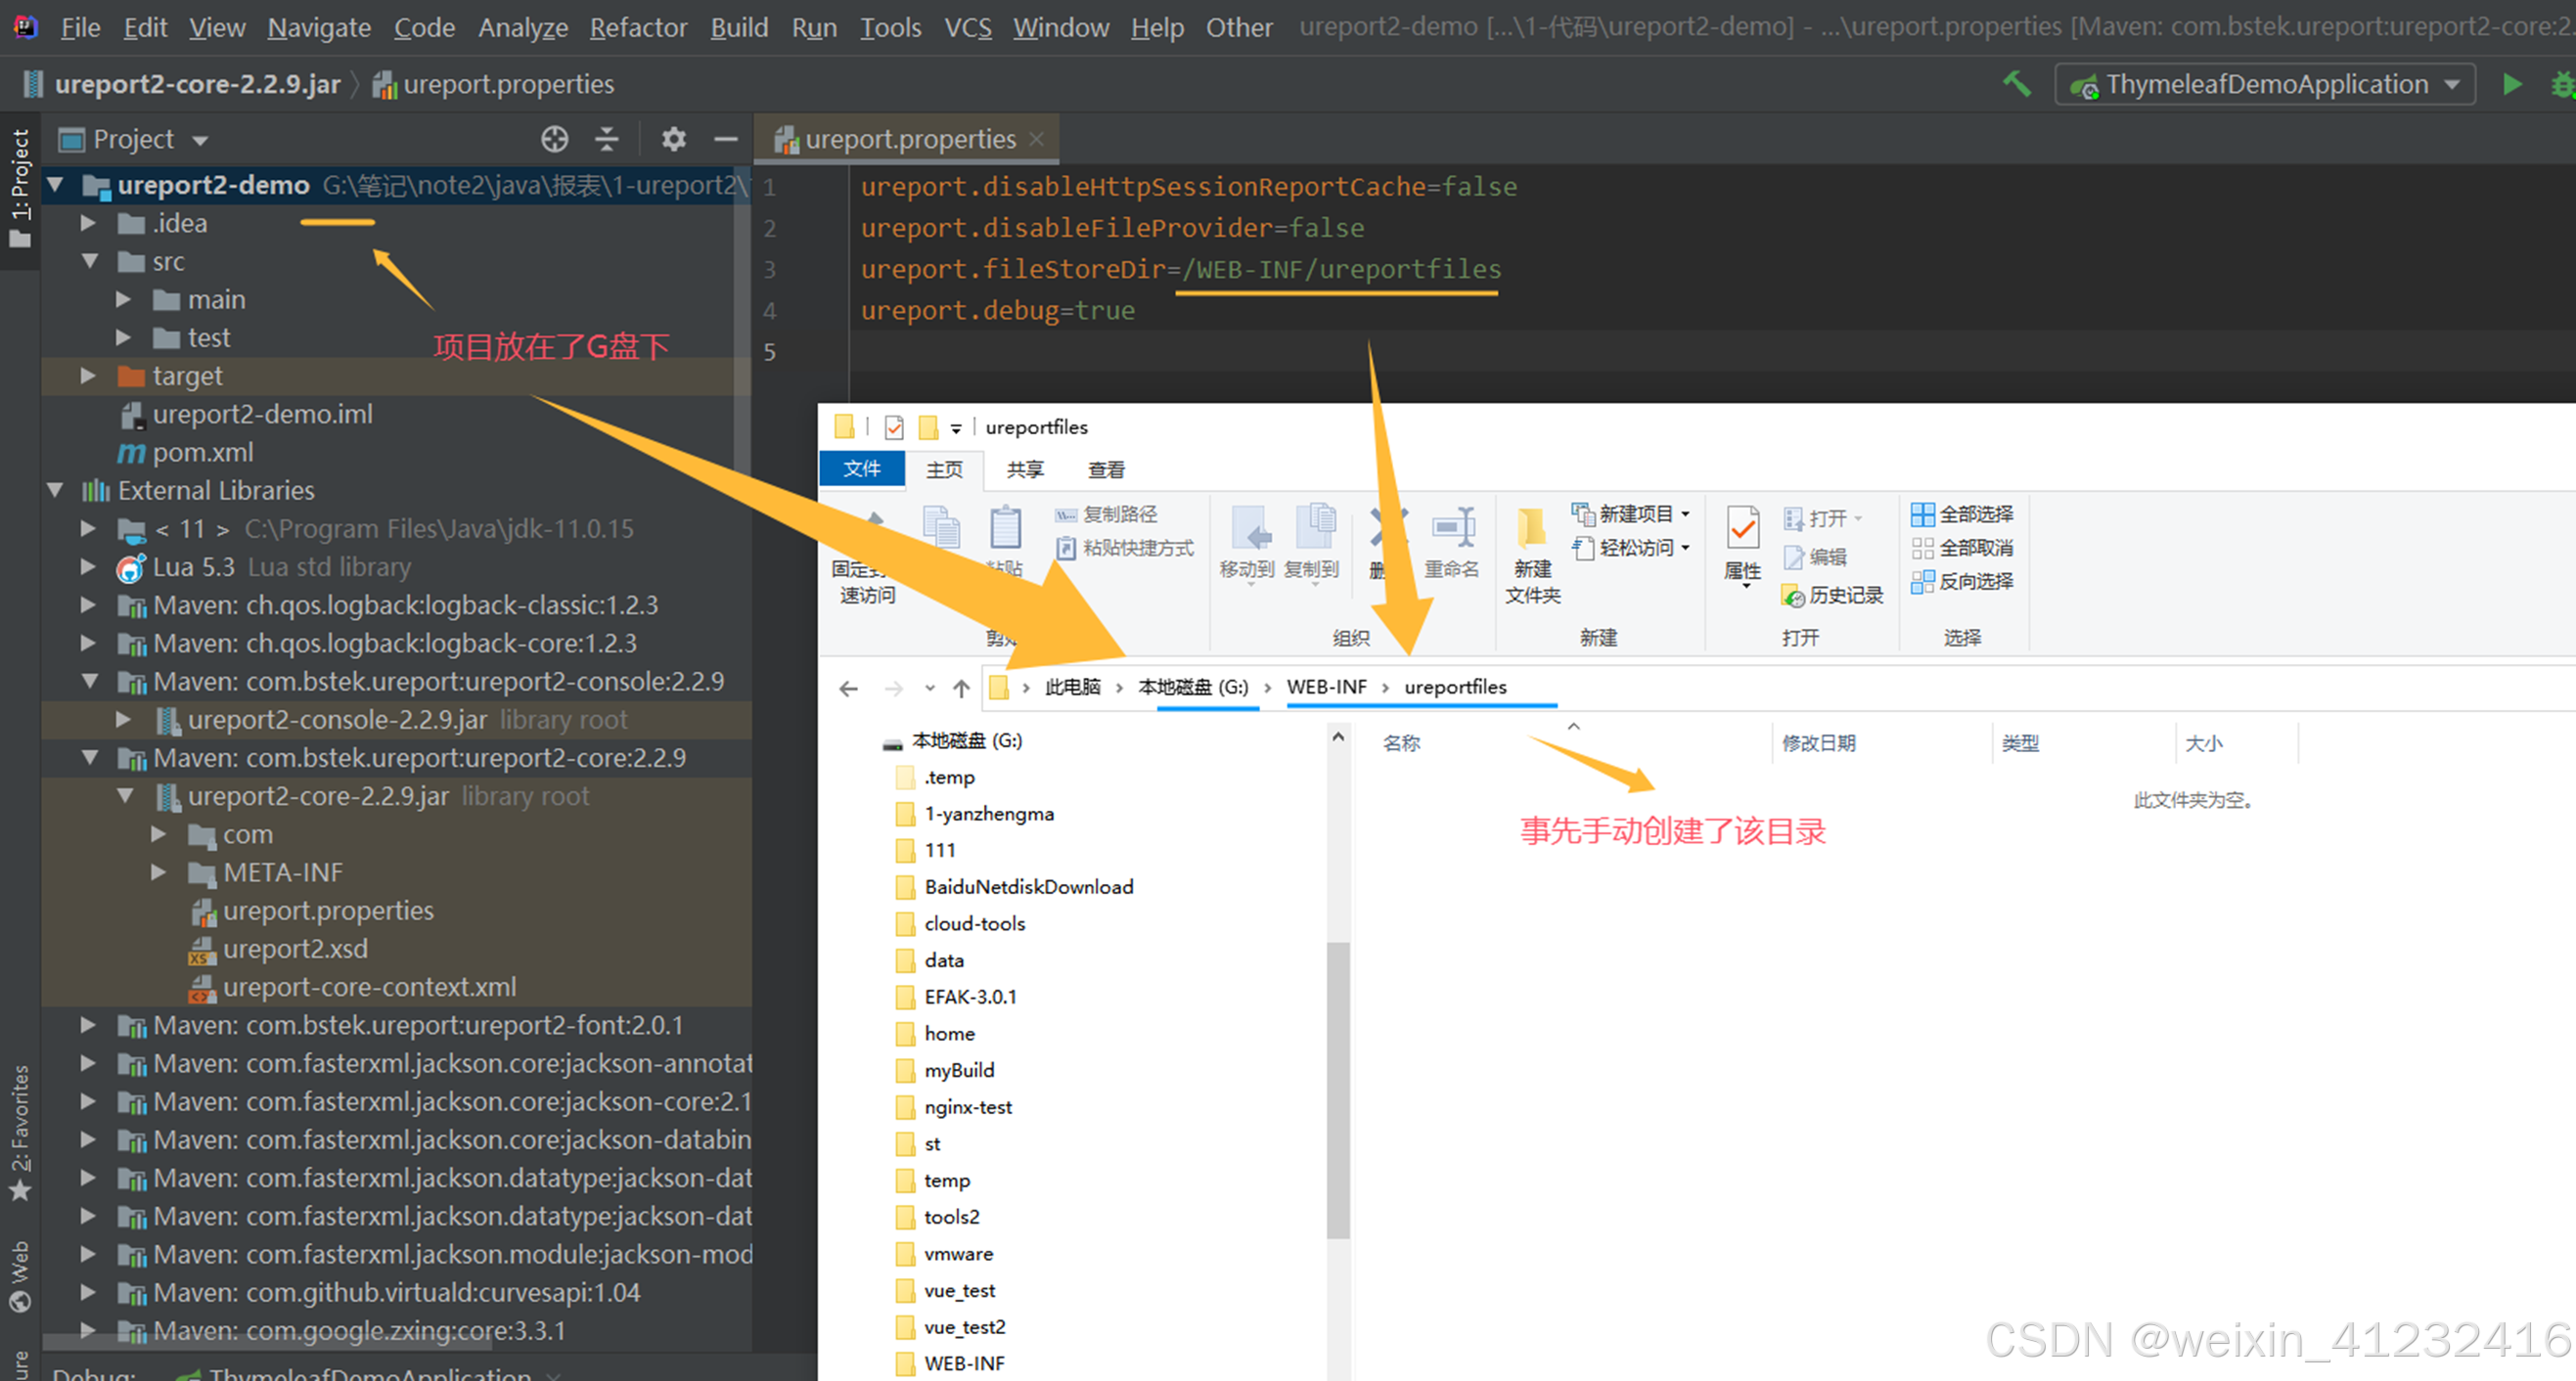Click 反向选择 (Invert Selection) in the ribbon
Image resolution: width=2576 pixels, height=1381 pixels.
pos(1962,581)
